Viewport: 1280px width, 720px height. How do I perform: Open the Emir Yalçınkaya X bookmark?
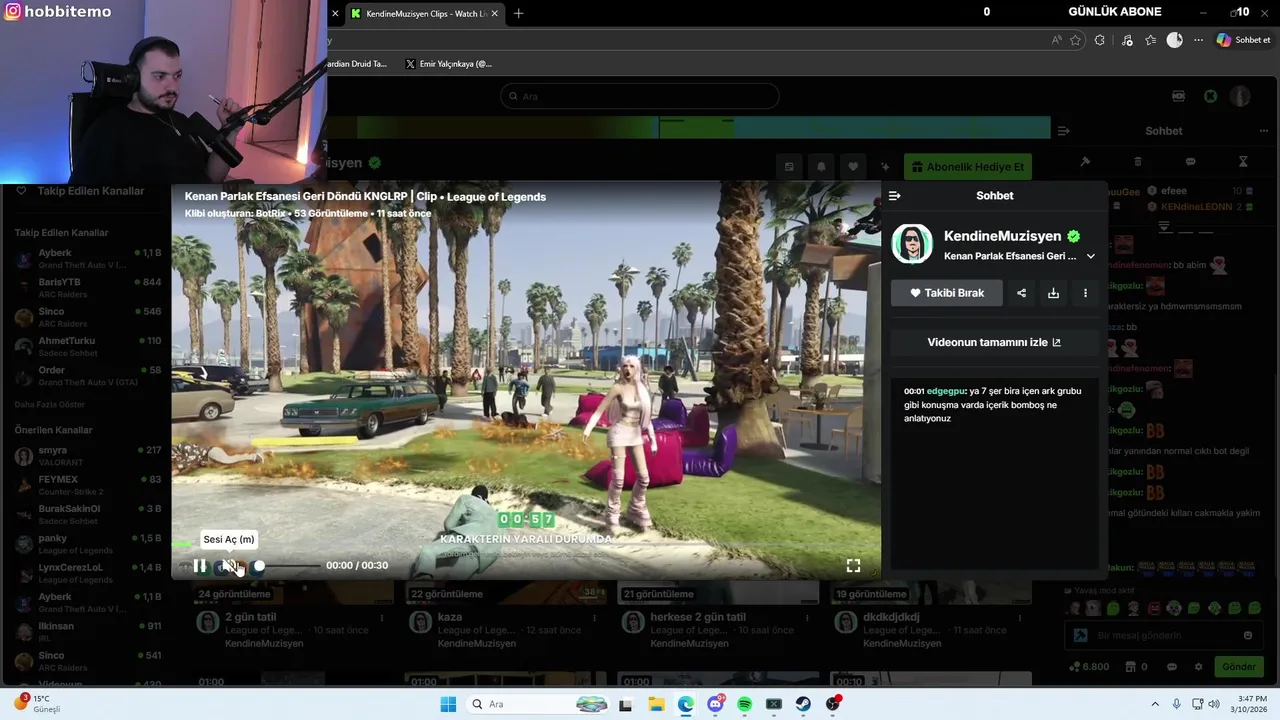click(x=448, y=64)
